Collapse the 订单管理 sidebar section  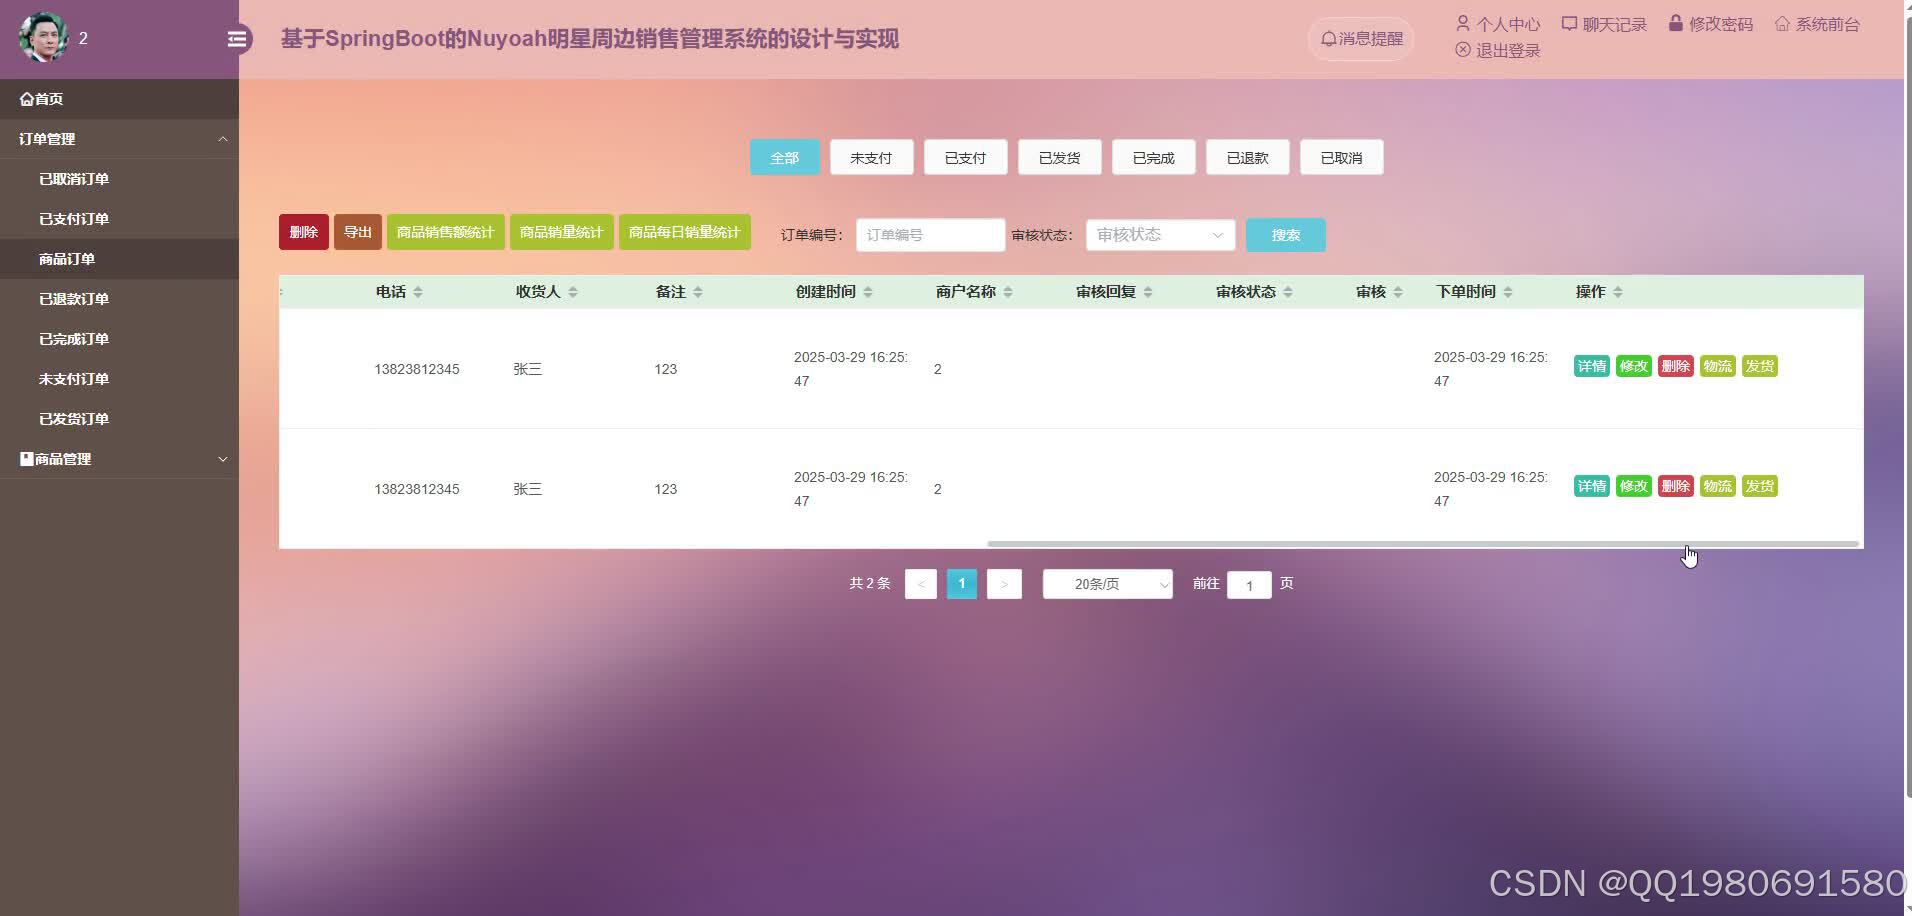223,139
